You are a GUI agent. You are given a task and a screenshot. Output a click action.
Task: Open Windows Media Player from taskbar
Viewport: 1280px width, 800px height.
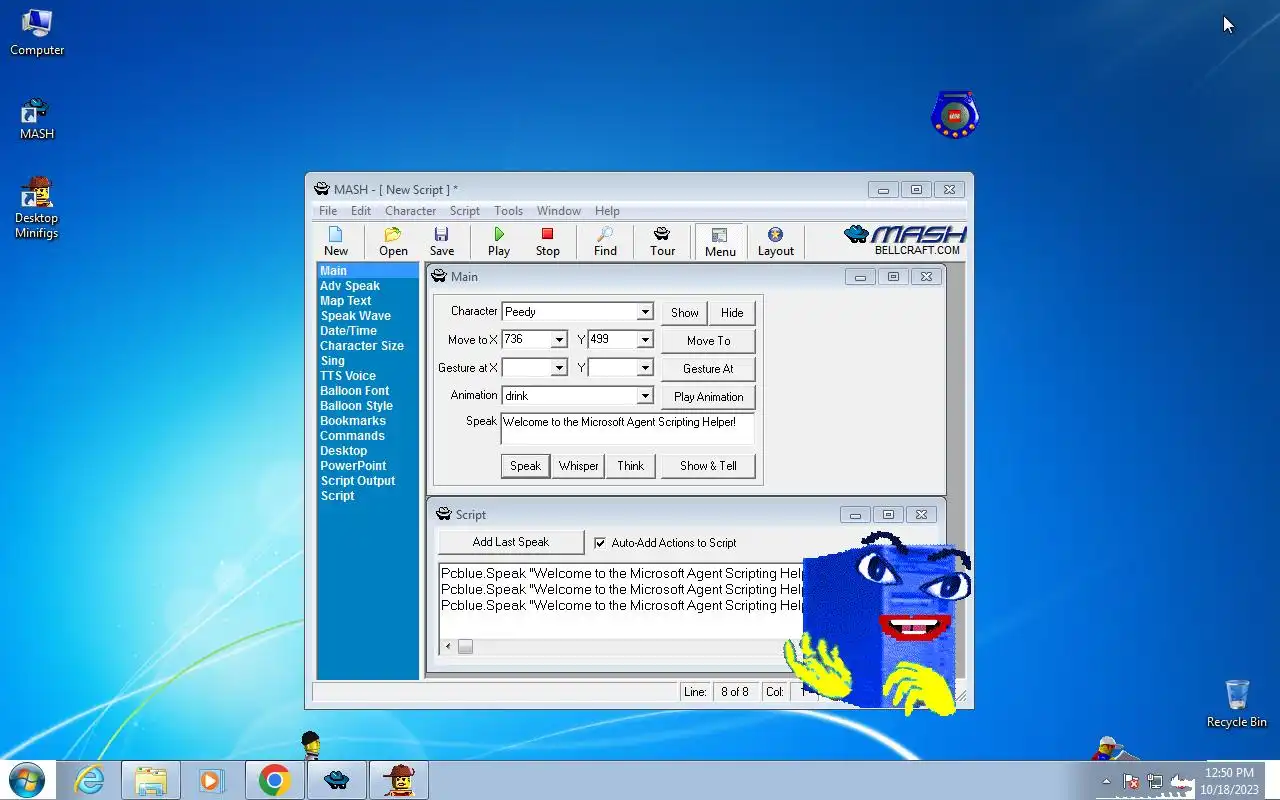212,780
